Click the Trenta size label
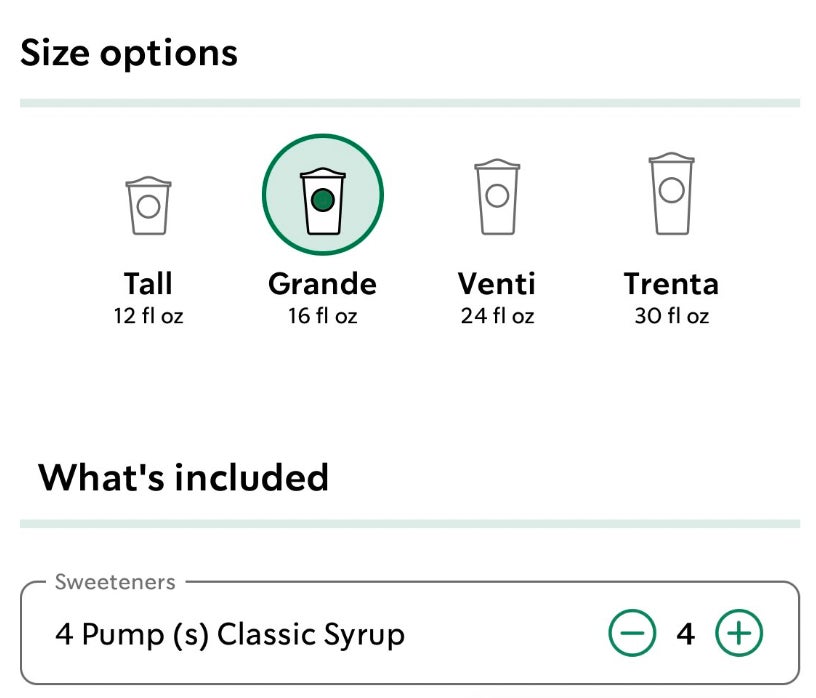Image resolution: width=816 pixels, height=698 pixels. pos(670,284)
